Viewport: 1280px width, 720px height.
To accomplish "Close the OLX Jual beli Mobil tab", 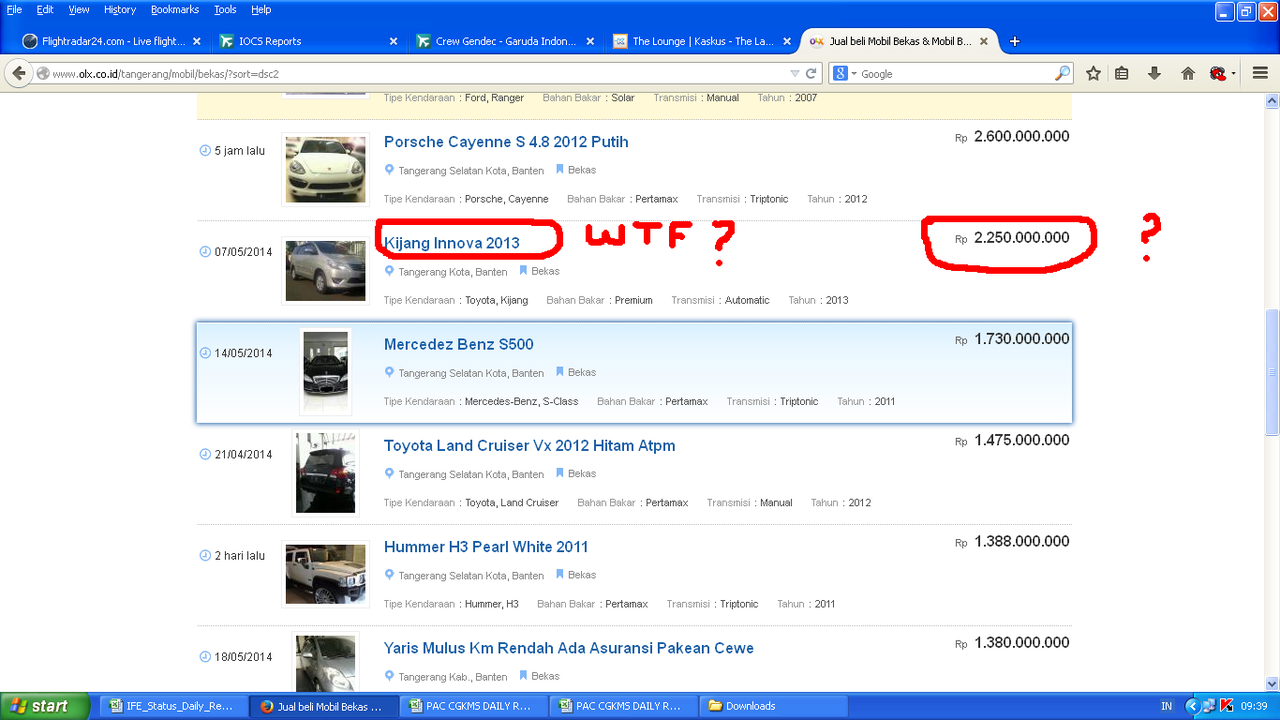I will (x=984, y=41).
